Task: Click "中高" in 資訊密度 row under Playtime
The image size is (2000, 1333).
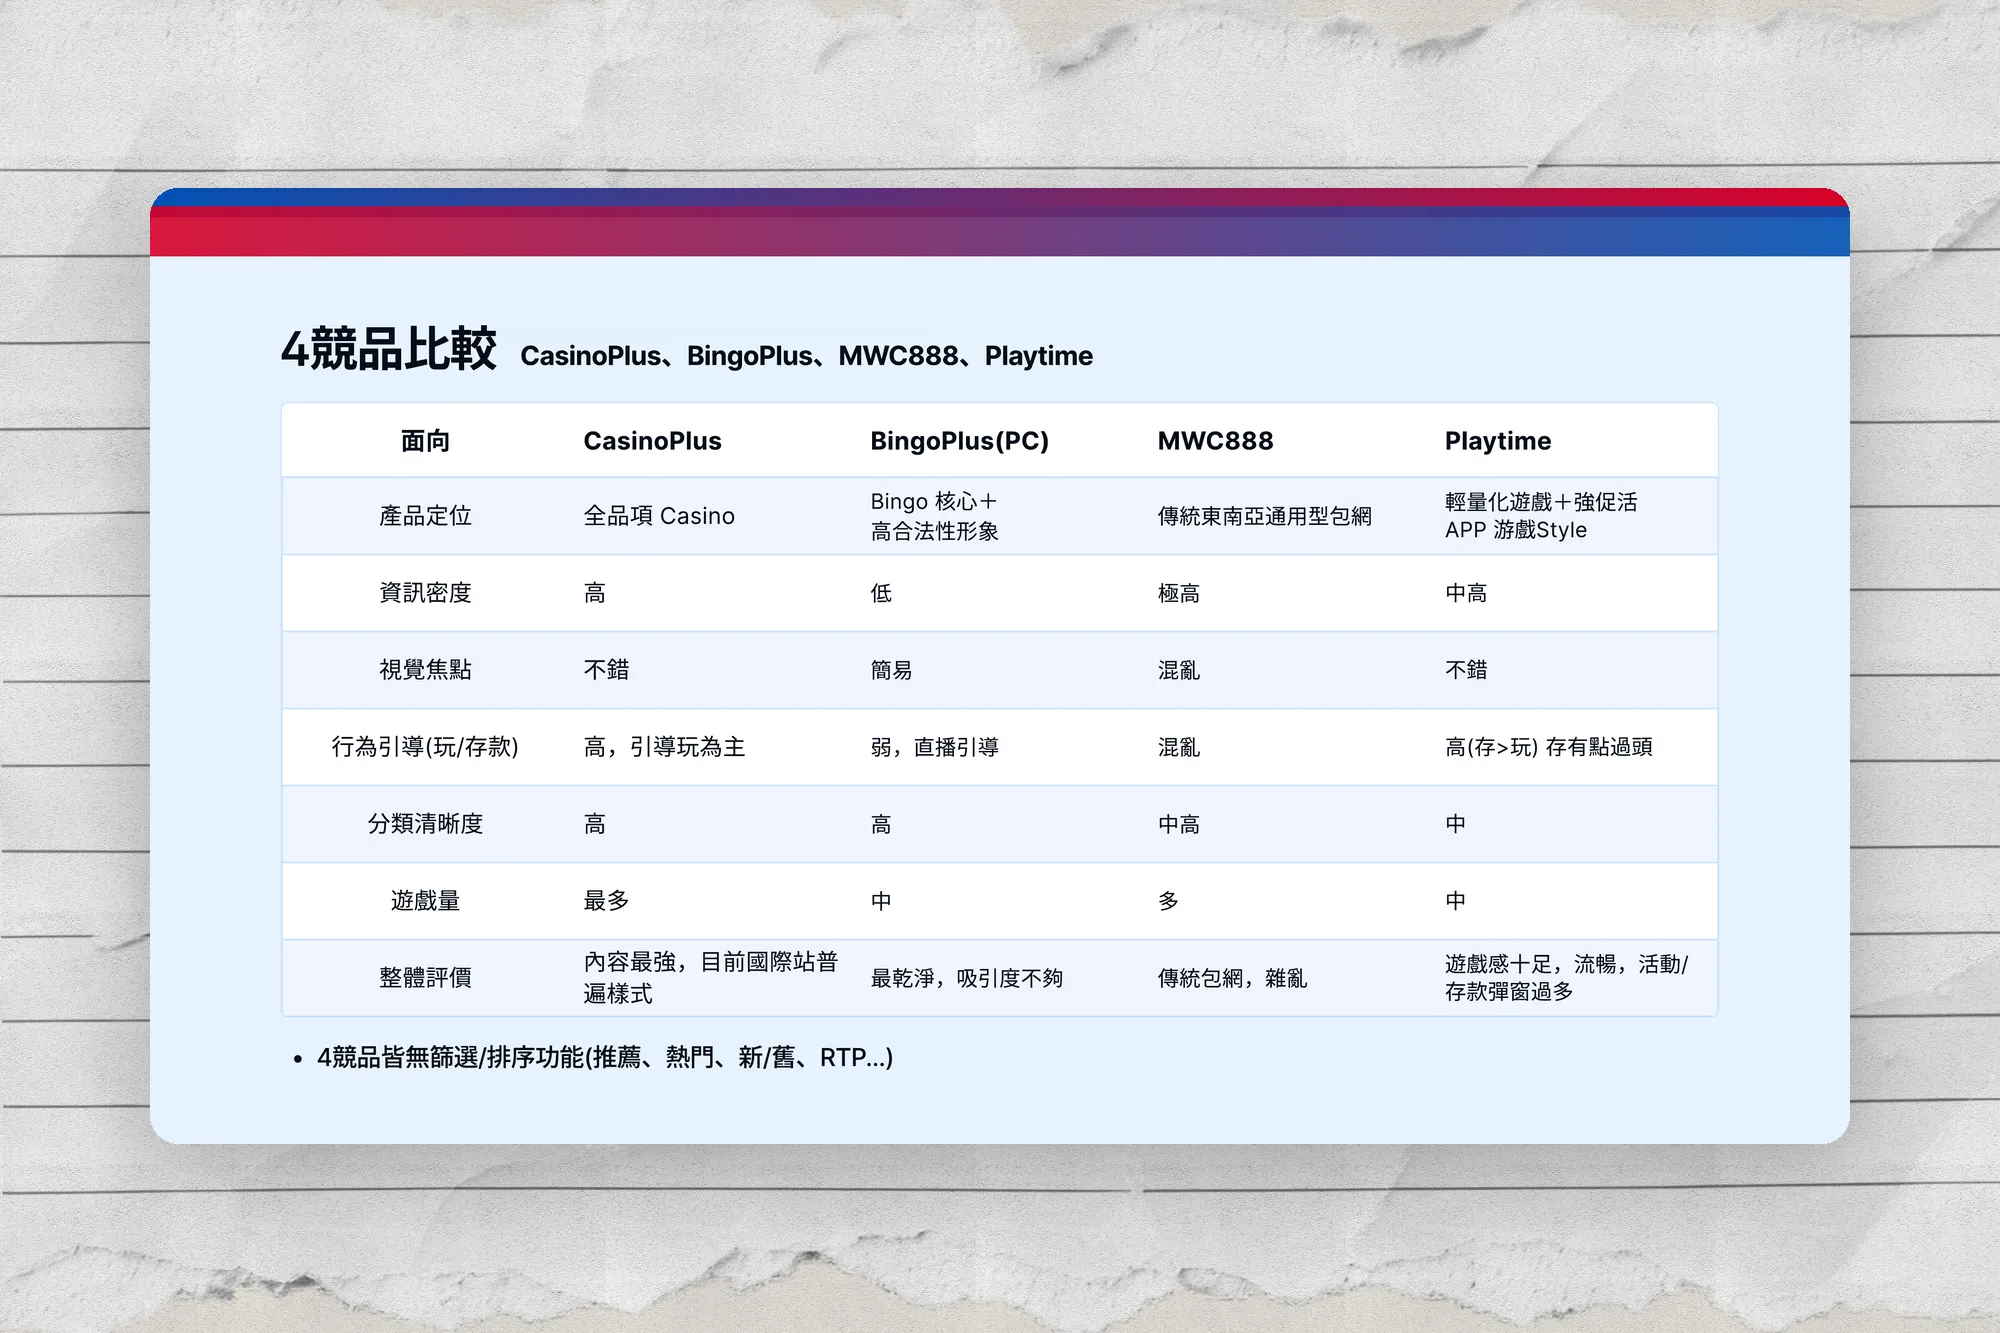Action: (1466, 593)
